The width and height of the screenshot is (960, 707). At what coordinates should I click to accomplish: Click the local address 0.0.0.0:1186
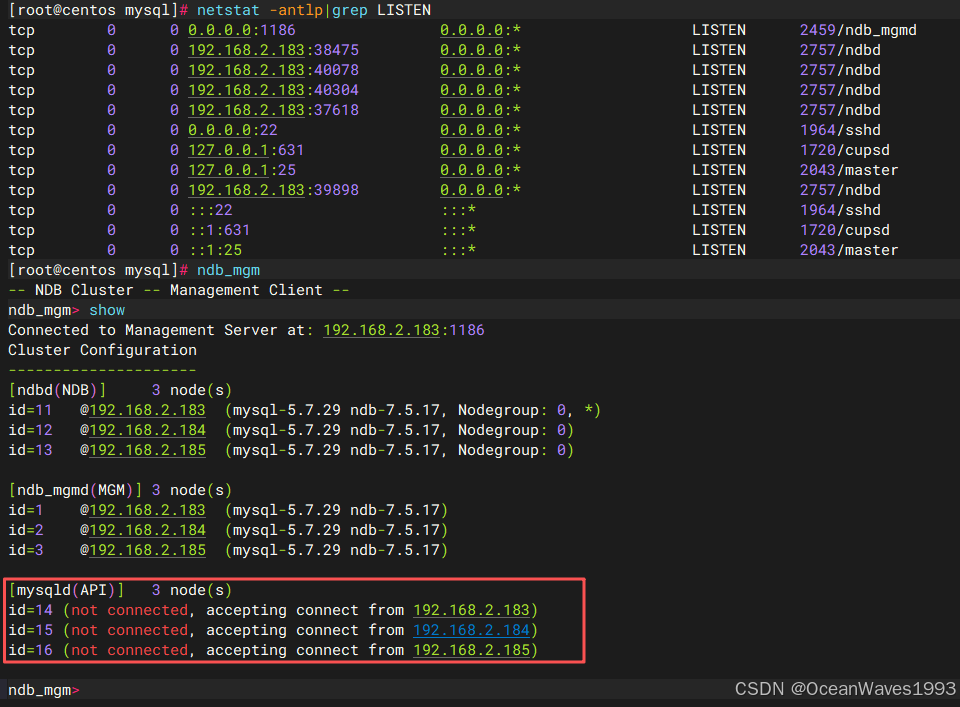point(242,30)
